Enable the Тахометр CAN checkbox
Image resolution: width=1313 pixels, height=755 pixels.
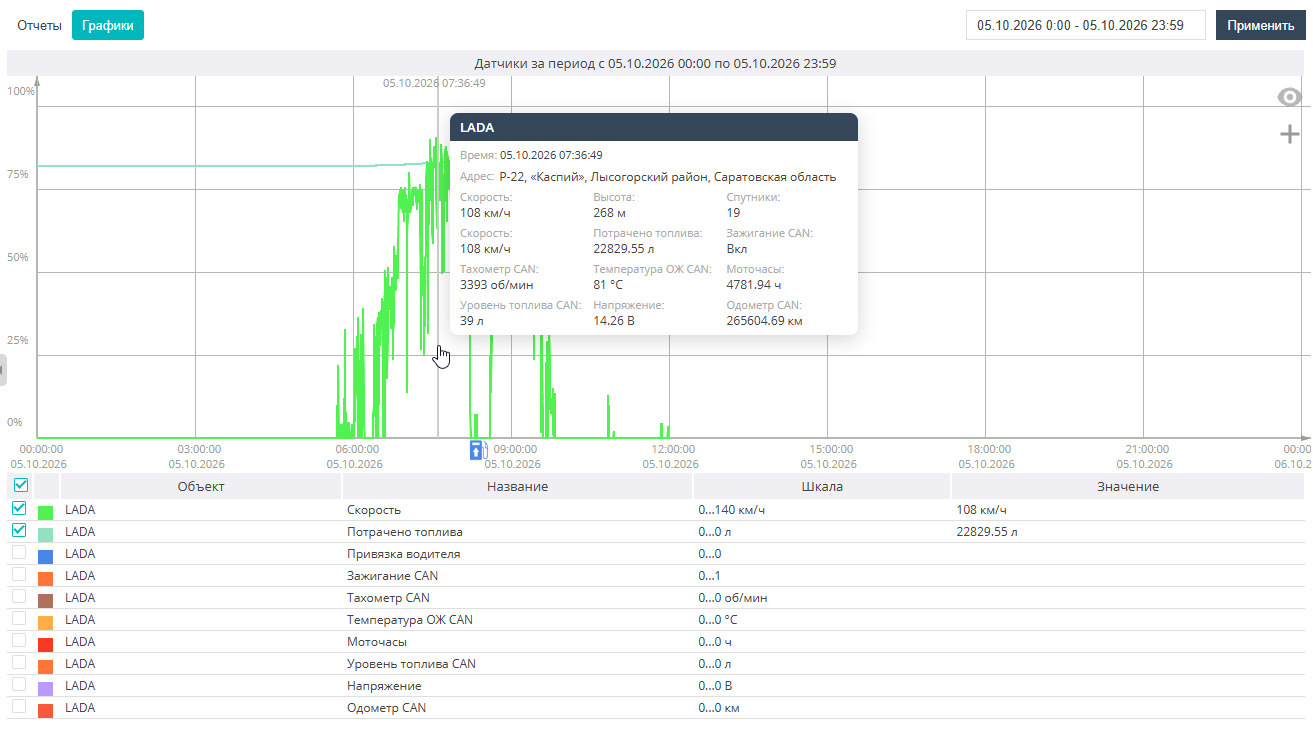pos(19,596)
